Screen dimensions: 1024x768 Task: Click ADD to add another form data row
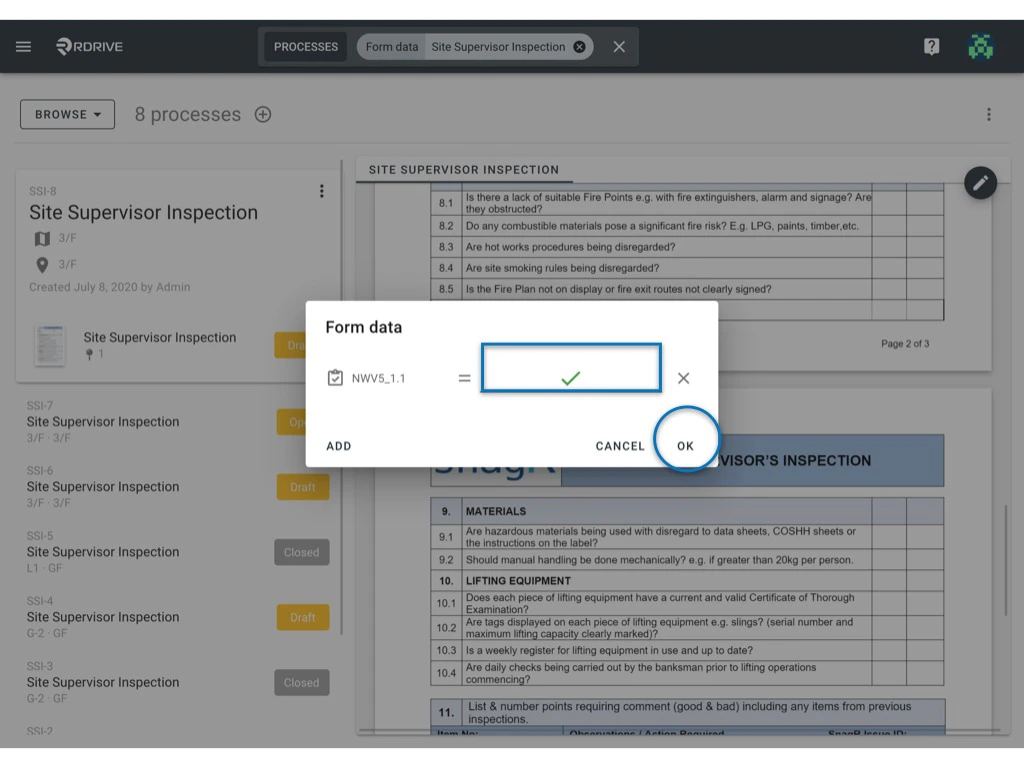tap(338, 446)
